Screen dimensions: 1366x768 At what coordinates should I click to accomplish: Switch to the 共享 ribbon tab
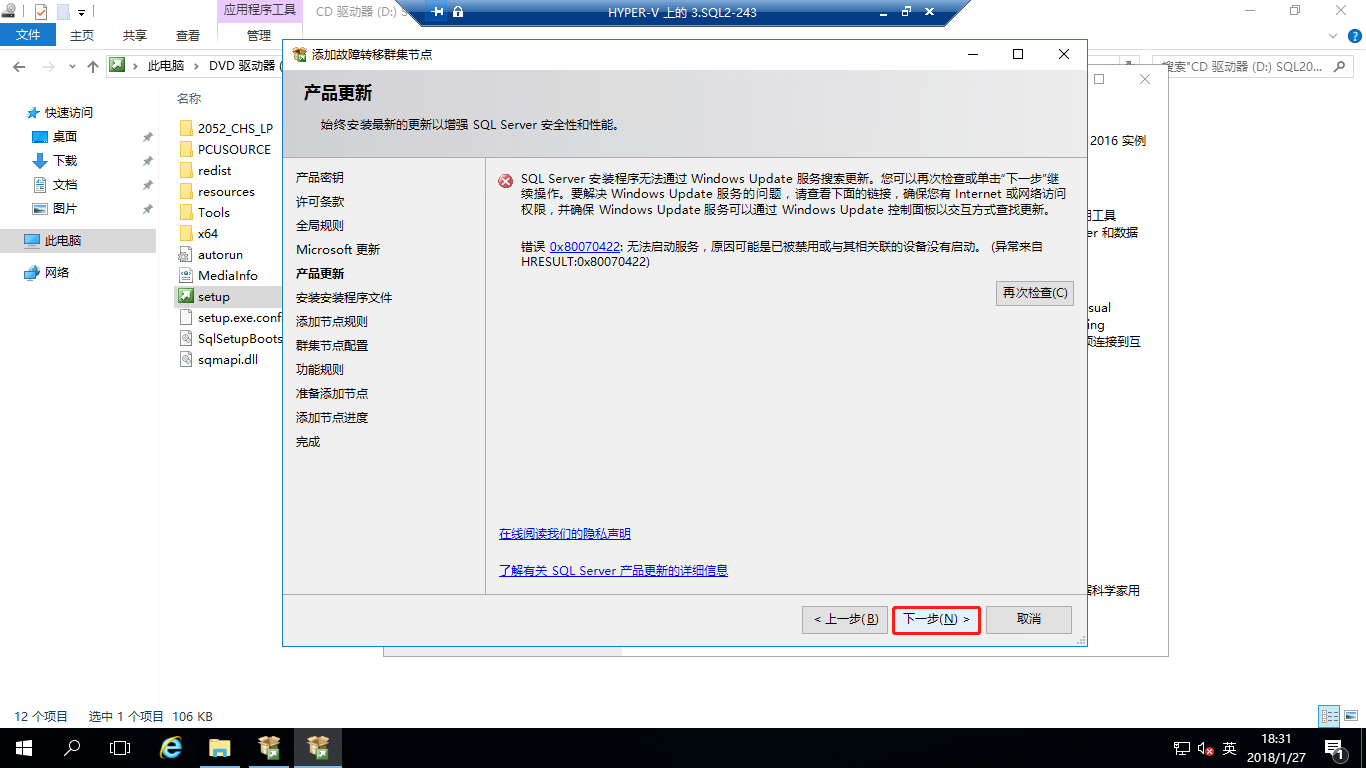click(135, 35)
